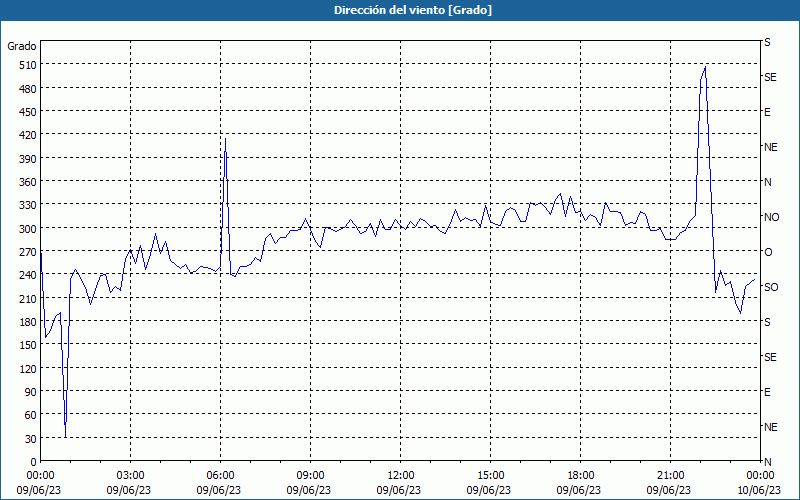The height and width of the screenshot is (500, 800).
Task: Select the 90 y-axis value
Action: [x=30, y=392]
